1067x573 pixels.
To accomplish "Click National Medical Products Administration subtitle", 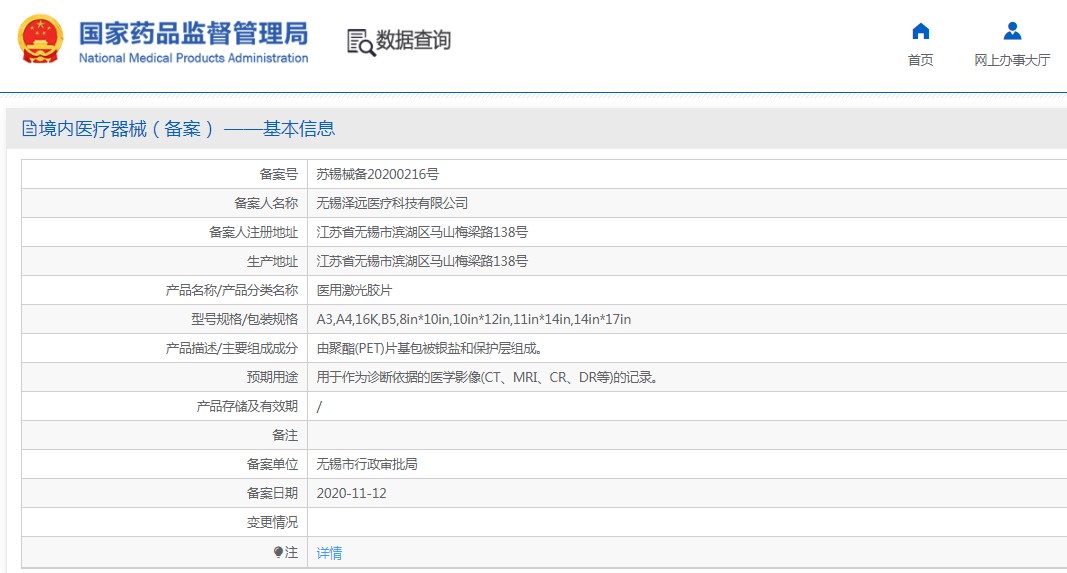I will 193,59.
